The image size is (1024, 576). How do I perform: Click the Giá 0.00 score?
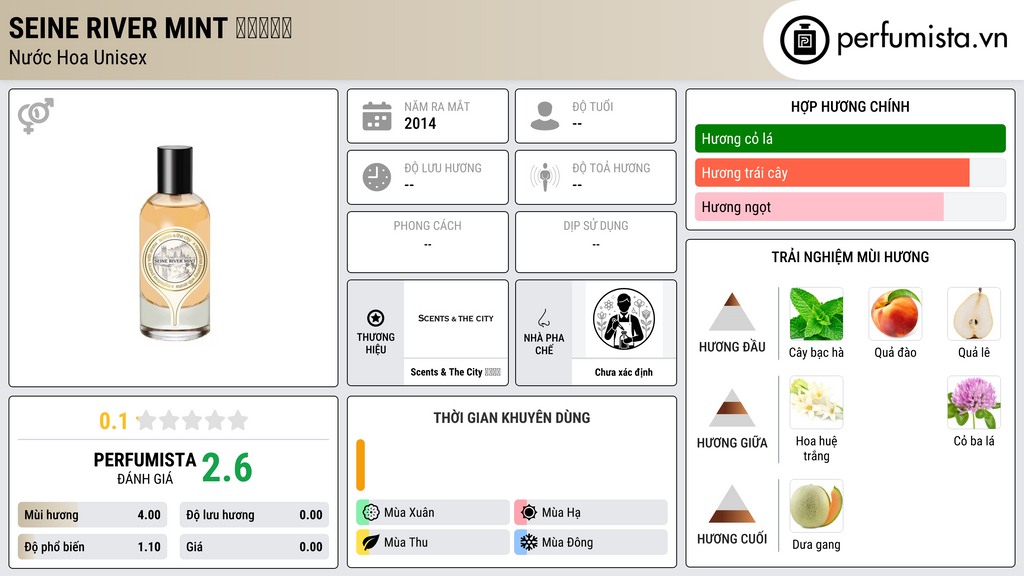[x=254, y=547]
